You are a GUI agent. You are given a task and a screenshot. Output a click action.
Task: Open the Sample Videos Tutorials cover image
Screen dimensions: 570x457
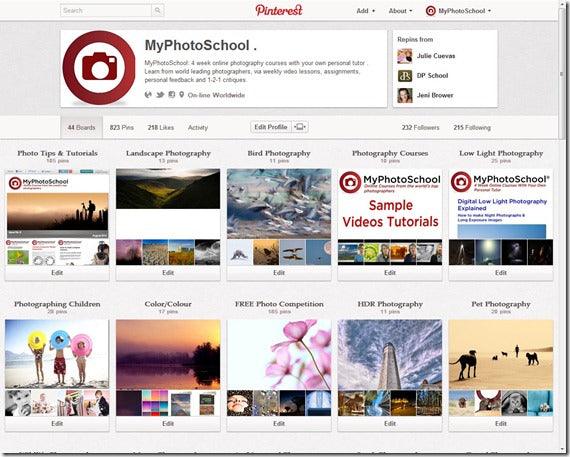click(x=390, y=204)
